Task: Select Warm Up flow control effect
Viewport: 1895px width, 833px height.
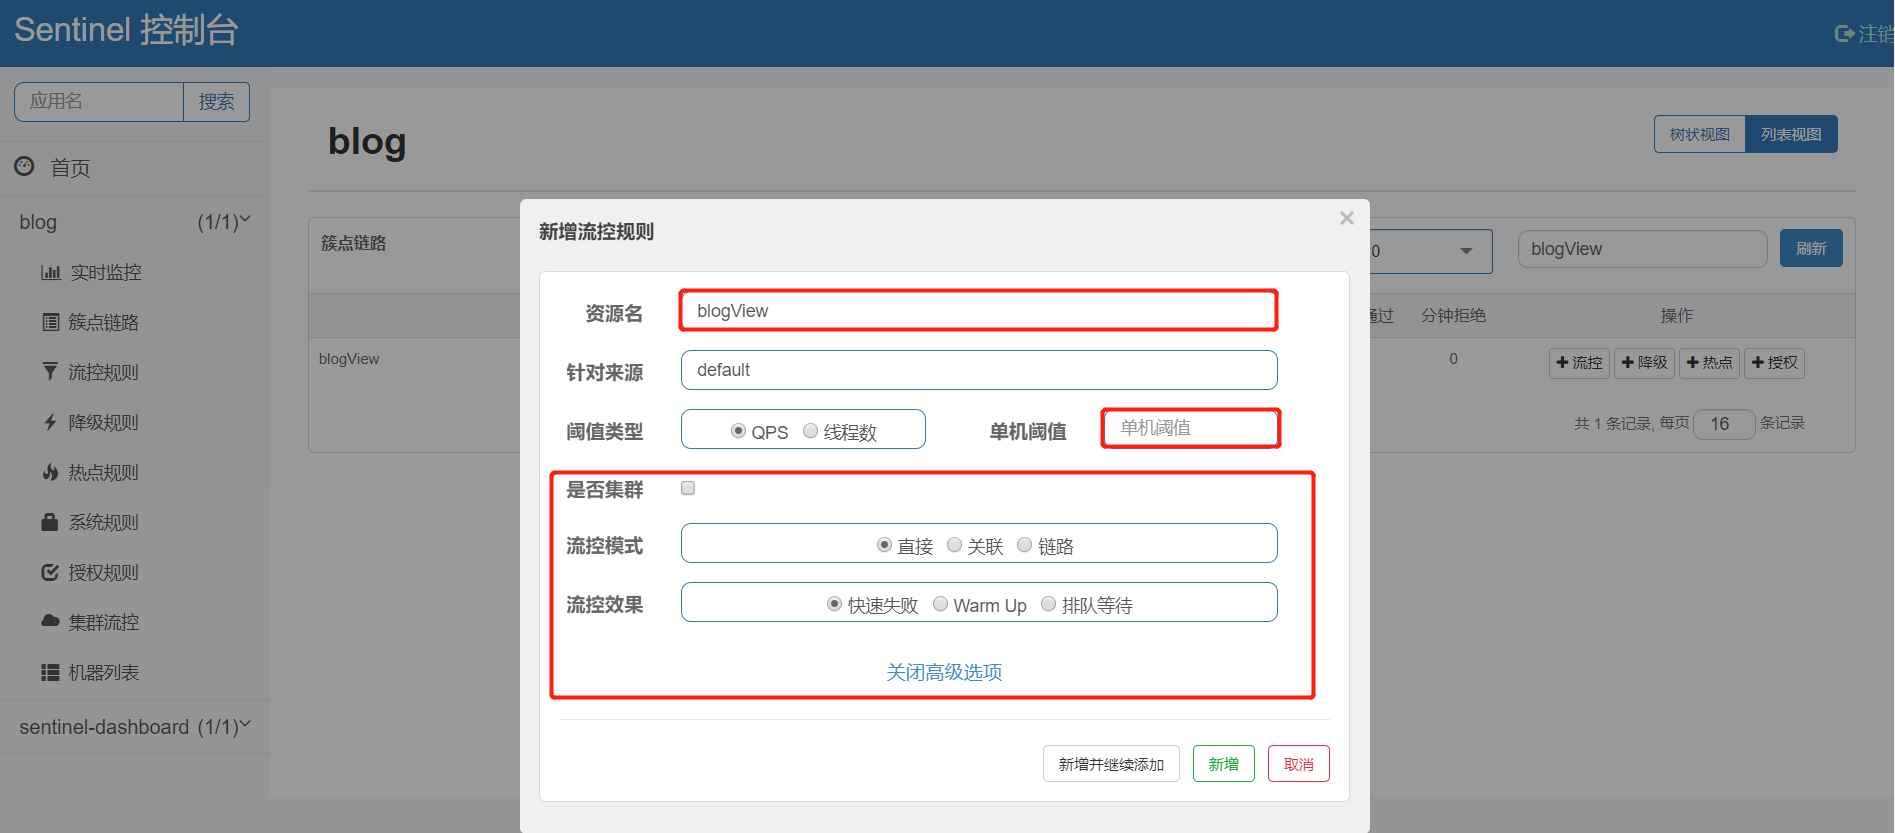Action: pyautogui.click(x=940, y=604)
